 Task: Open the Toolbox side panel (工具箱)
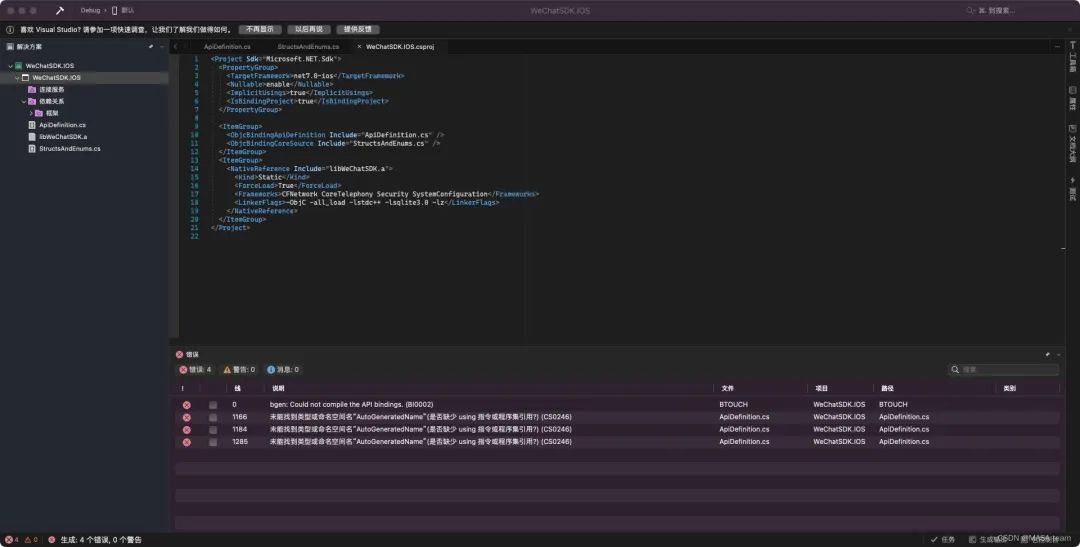click(1072, 57)
